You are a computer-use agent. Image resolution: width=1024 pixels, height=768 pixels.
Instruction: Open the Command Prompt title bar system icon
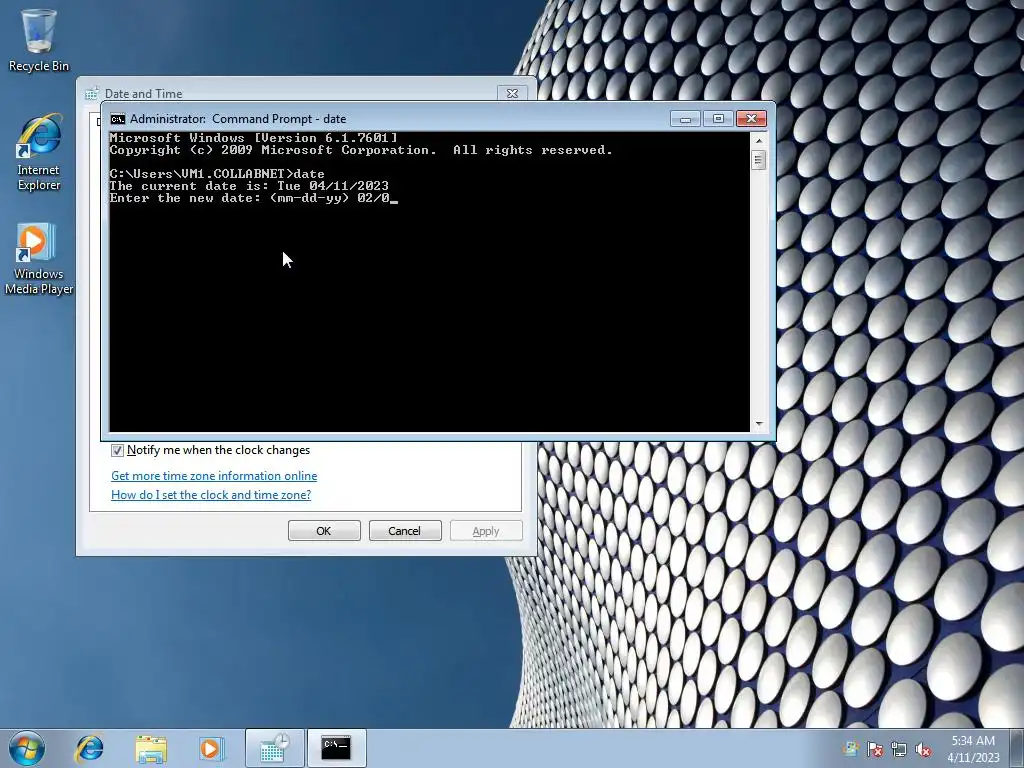pos(118,119)
